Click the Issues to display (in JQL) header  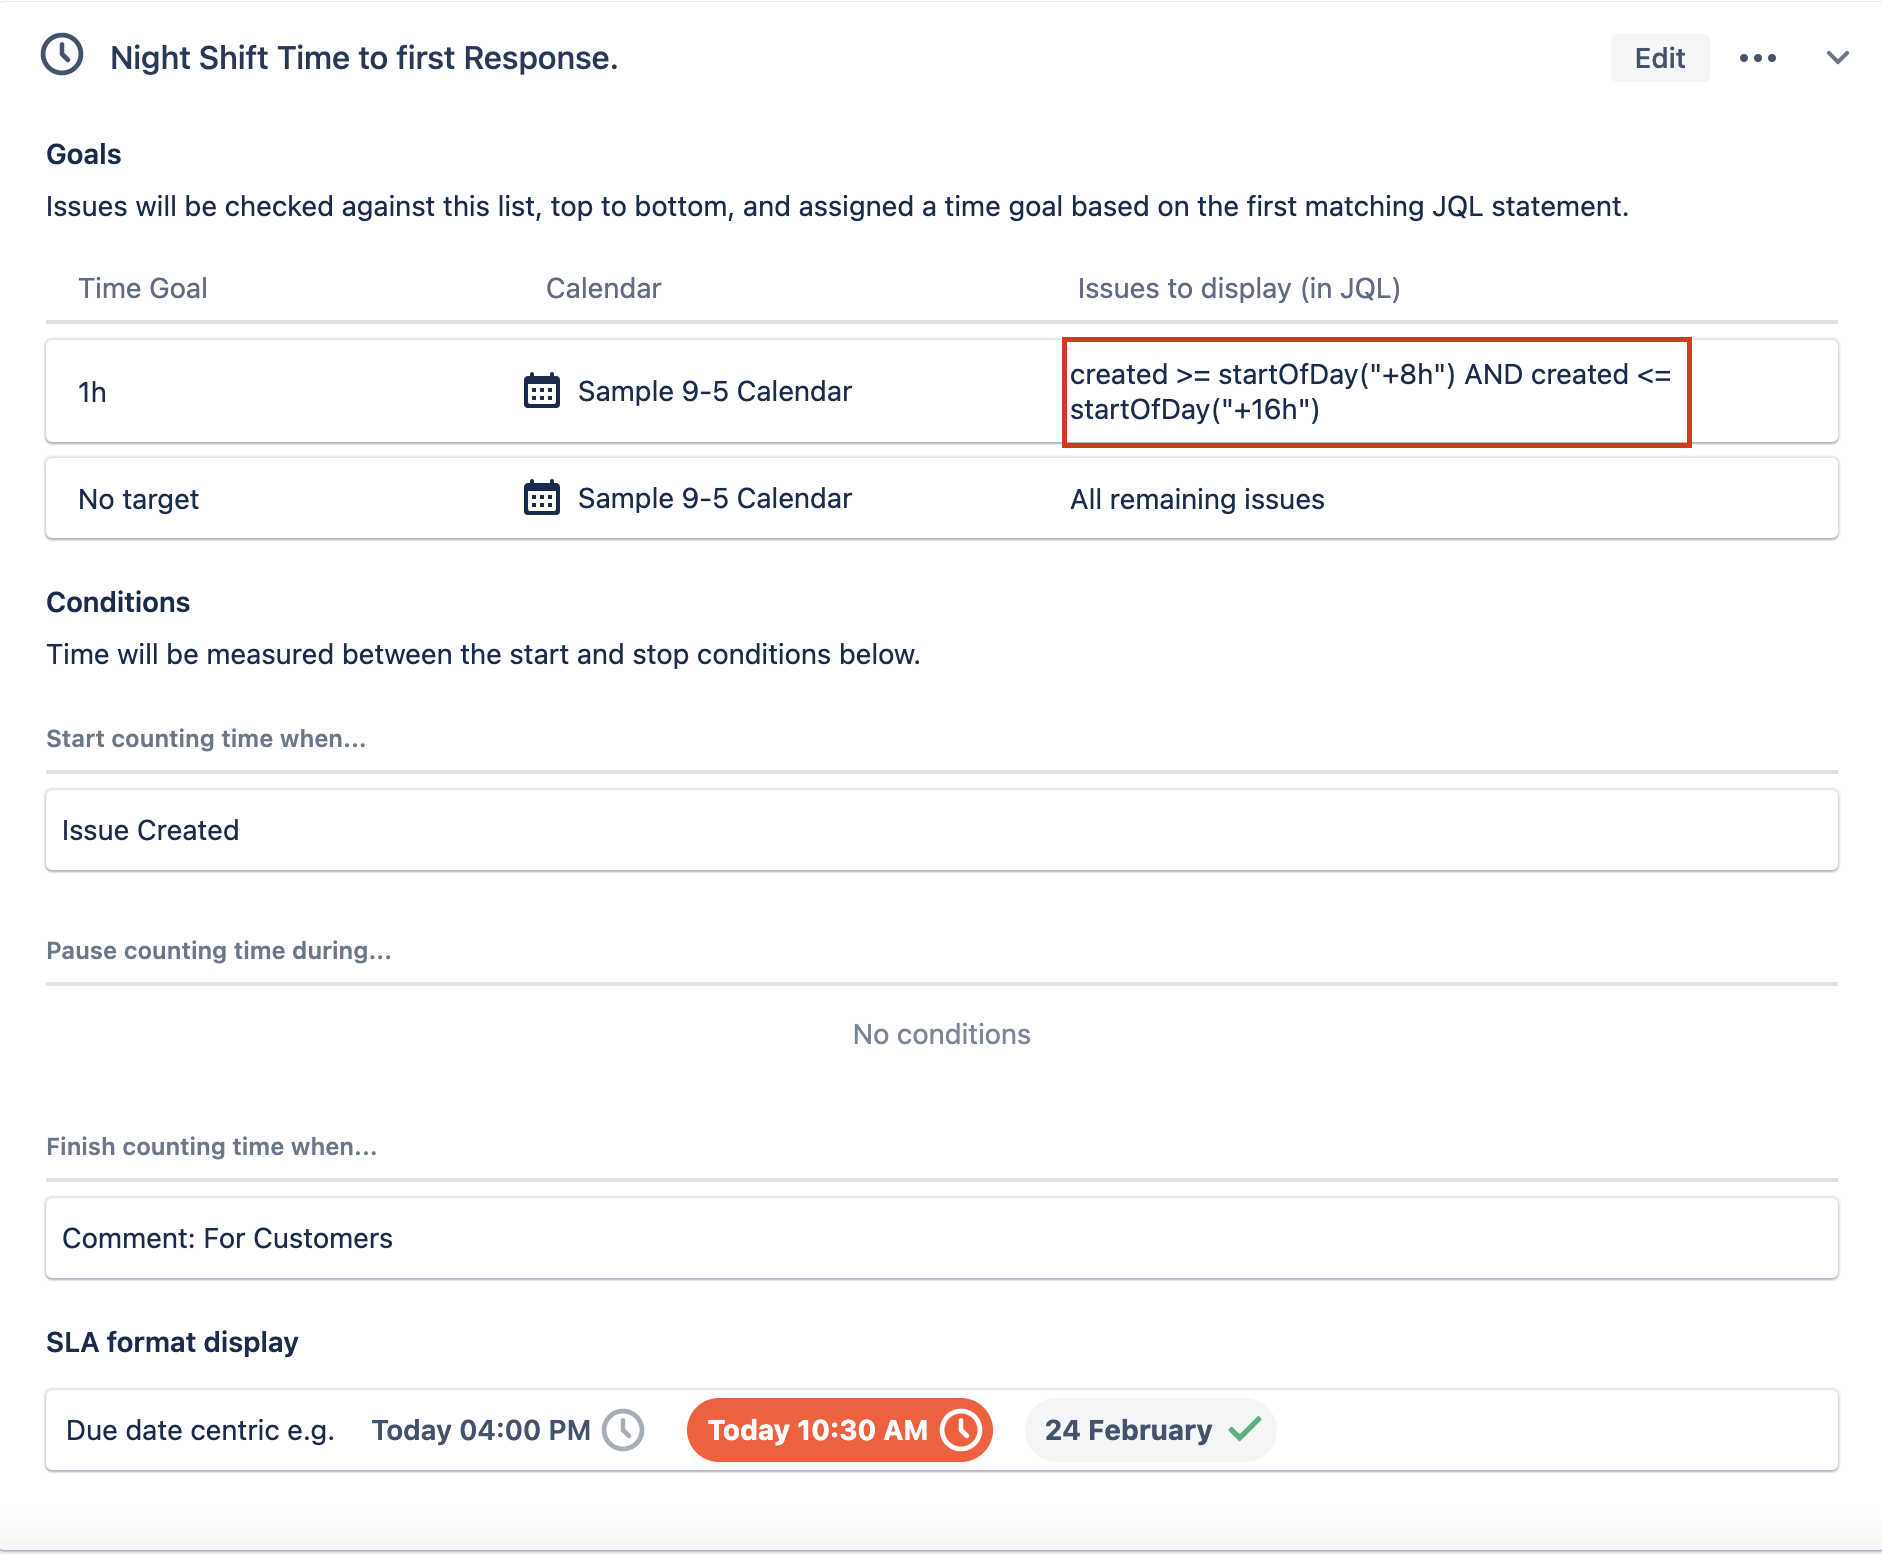(1239, 288)
